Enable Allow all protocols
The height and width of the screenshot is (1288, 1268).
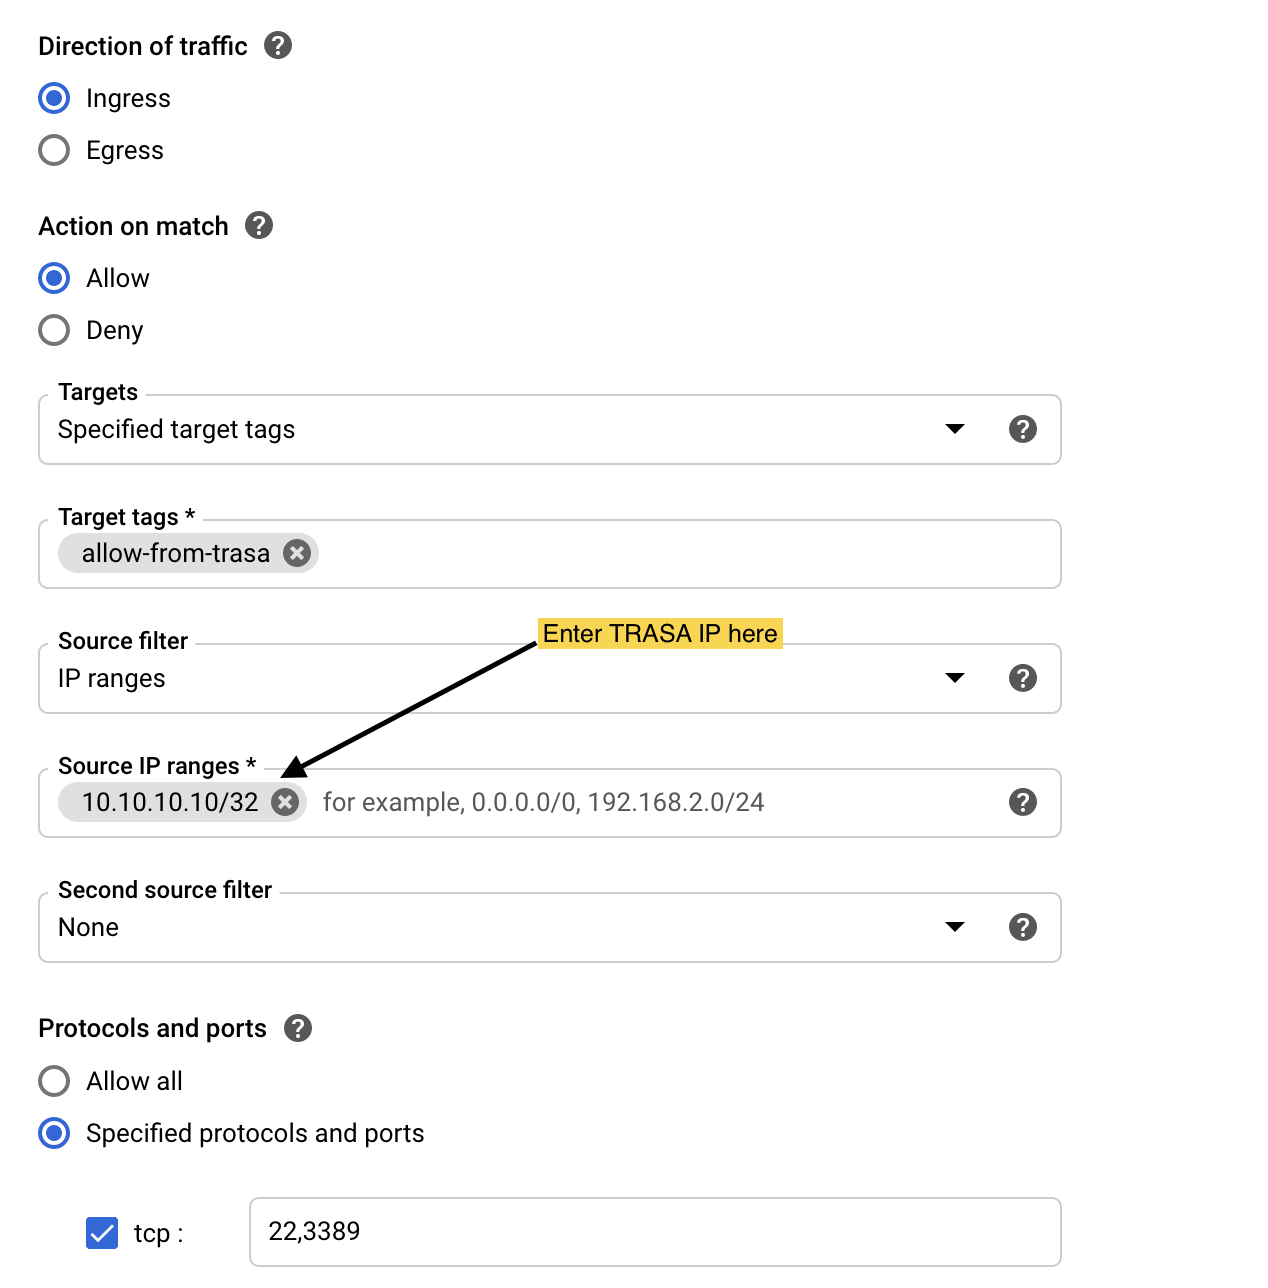click(x=54, y=1081)
